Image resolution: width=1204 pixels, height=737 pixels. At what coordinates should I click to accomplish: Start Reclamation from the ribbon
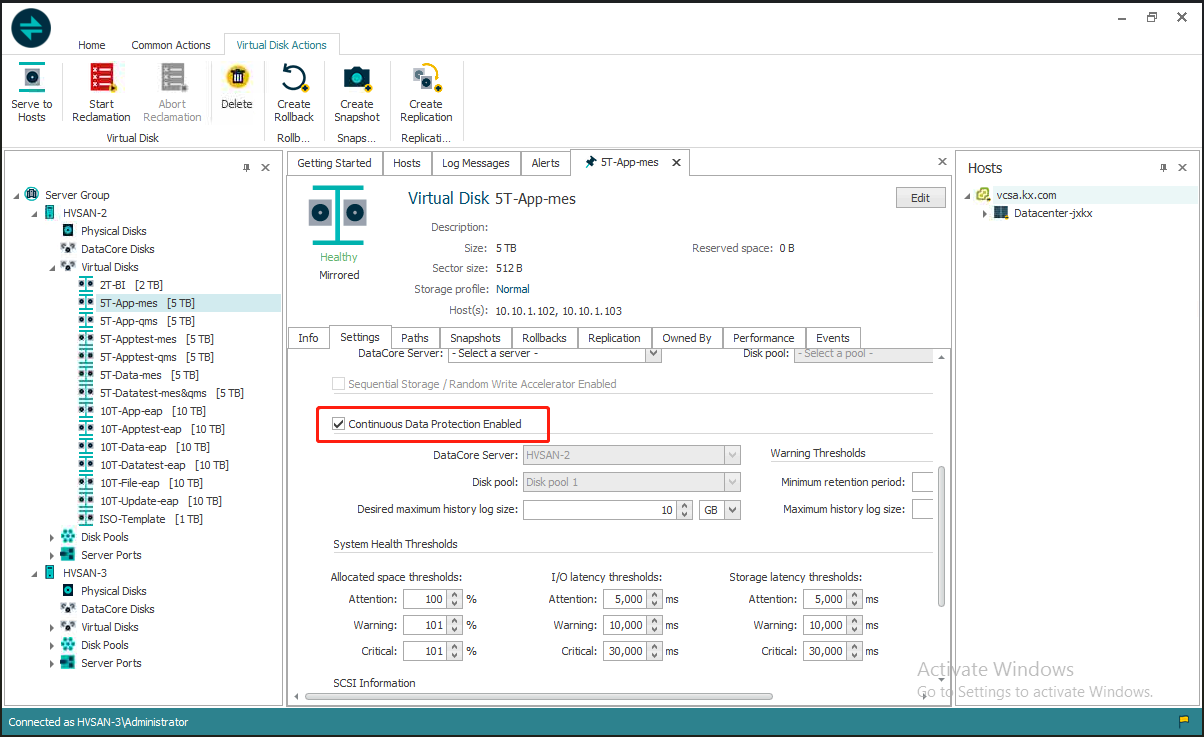[x=101, y=78]
